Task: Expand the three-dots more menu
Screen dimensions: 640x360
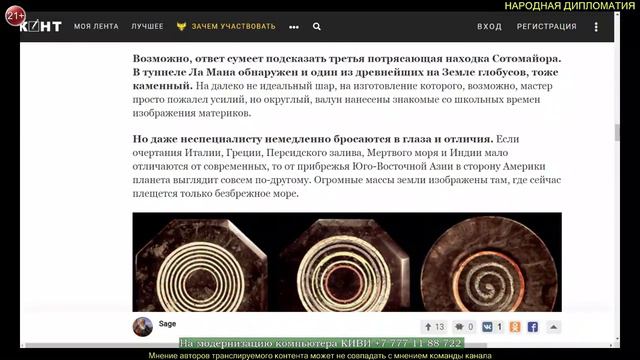Action: tap(294, 27)
